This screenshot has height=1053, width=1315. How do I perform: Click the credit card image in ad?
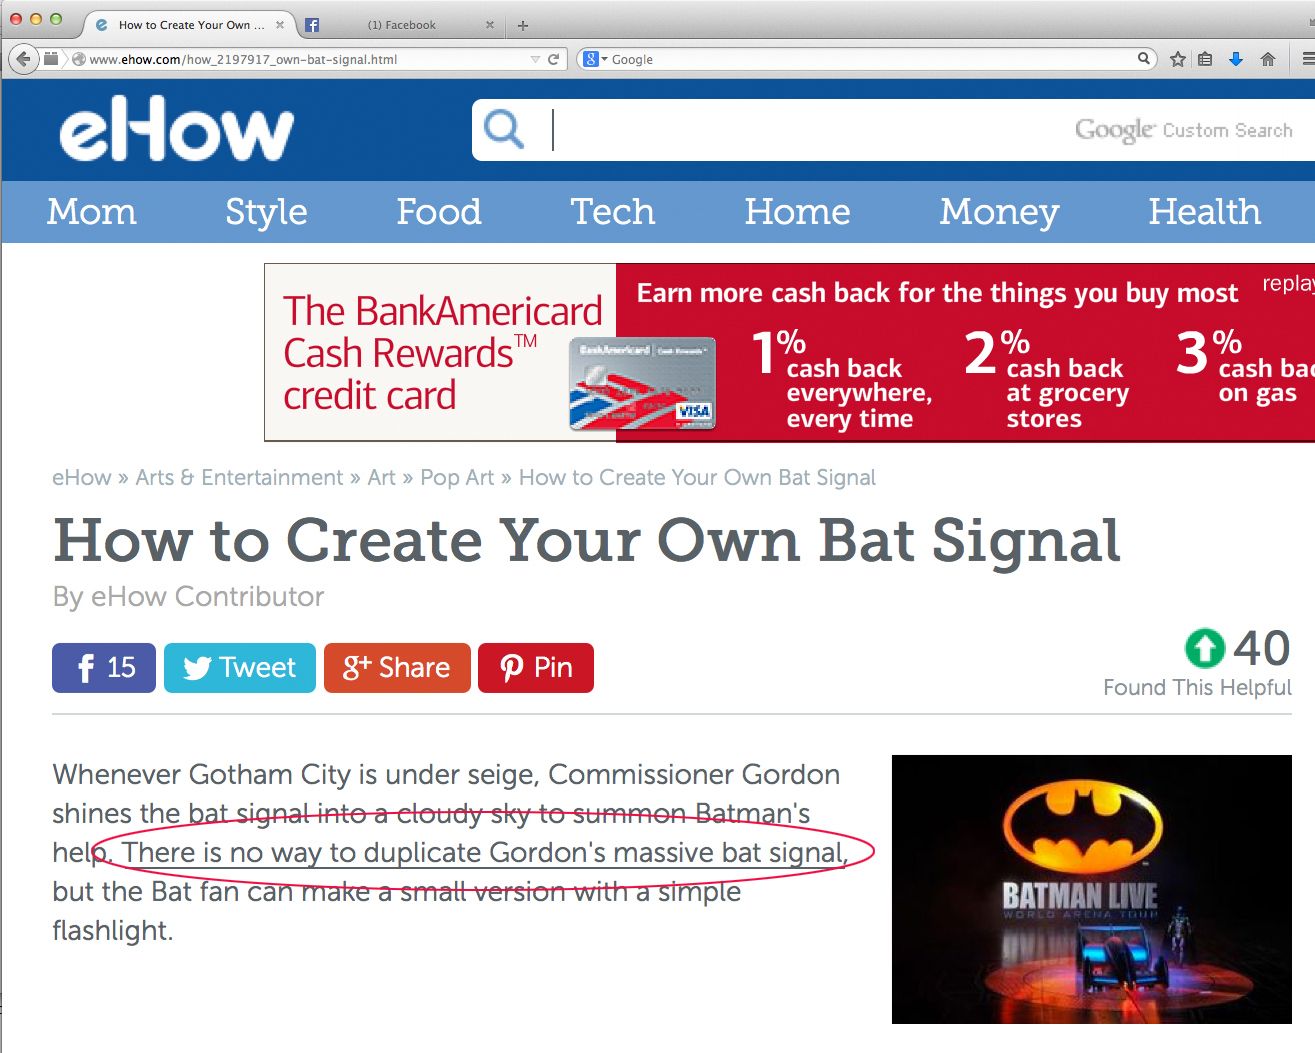642,385
